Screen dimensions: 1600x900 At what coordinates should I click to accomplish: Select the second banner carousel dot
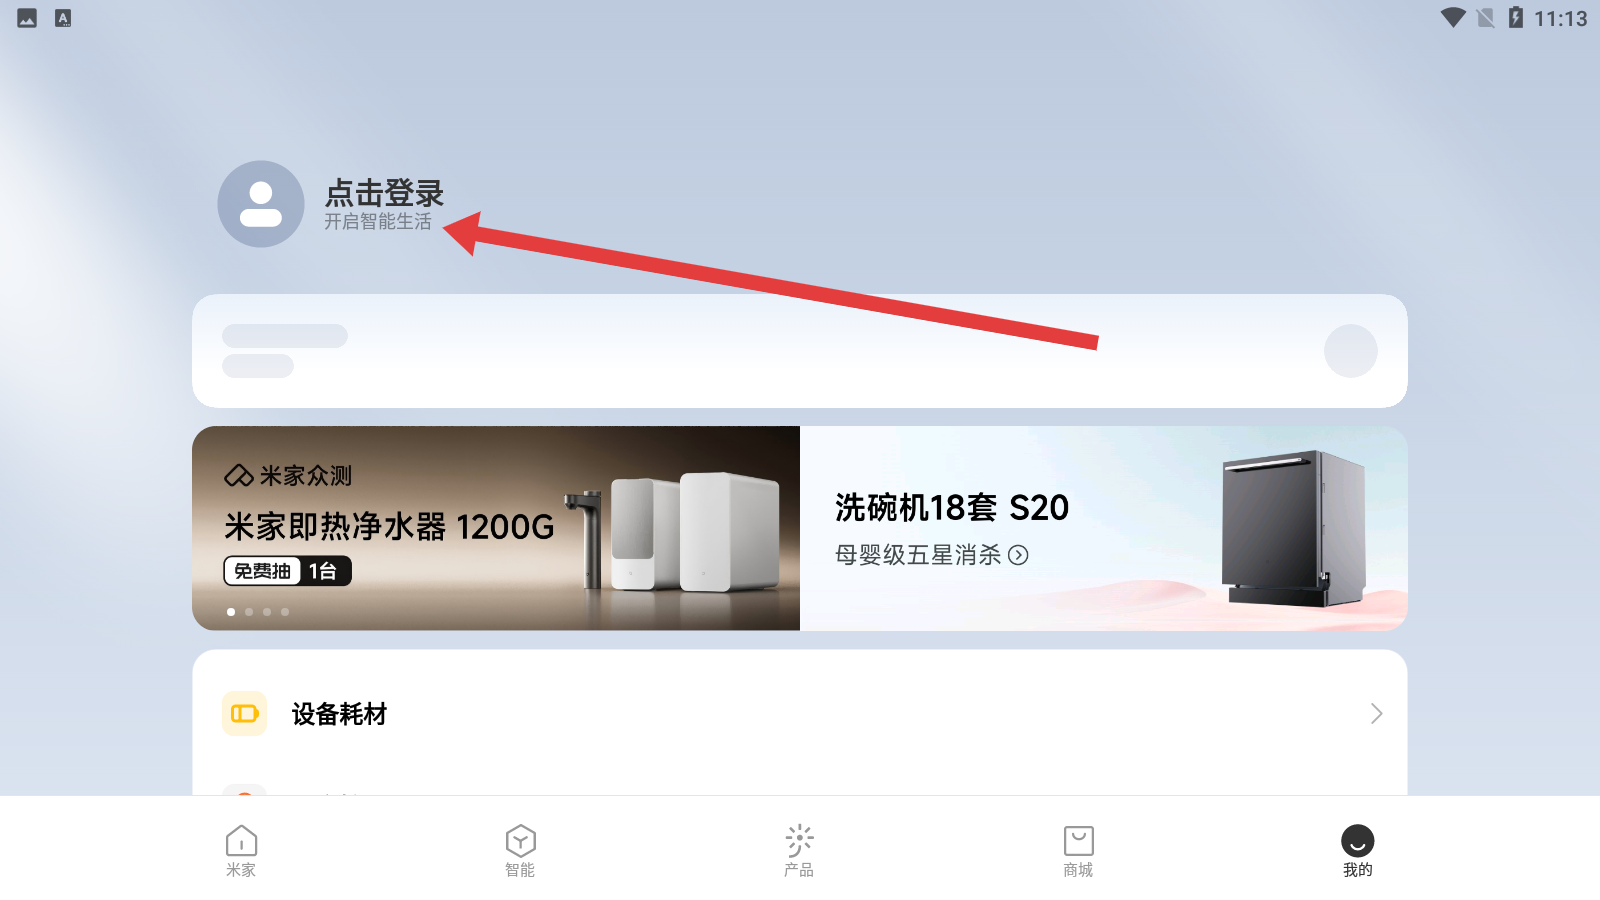249,612
